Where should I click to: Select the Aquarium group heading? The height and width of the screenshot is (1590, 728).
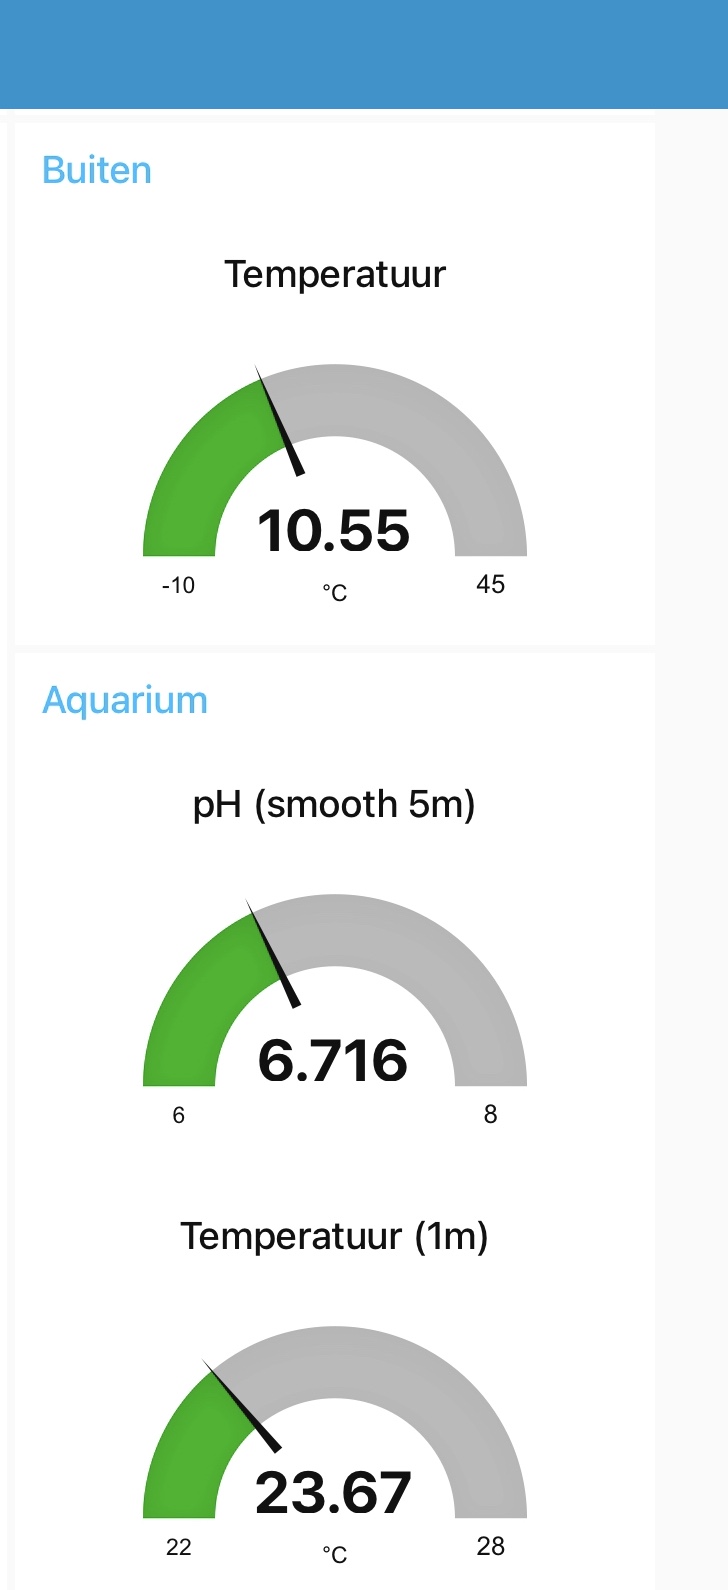pos(125,700)
